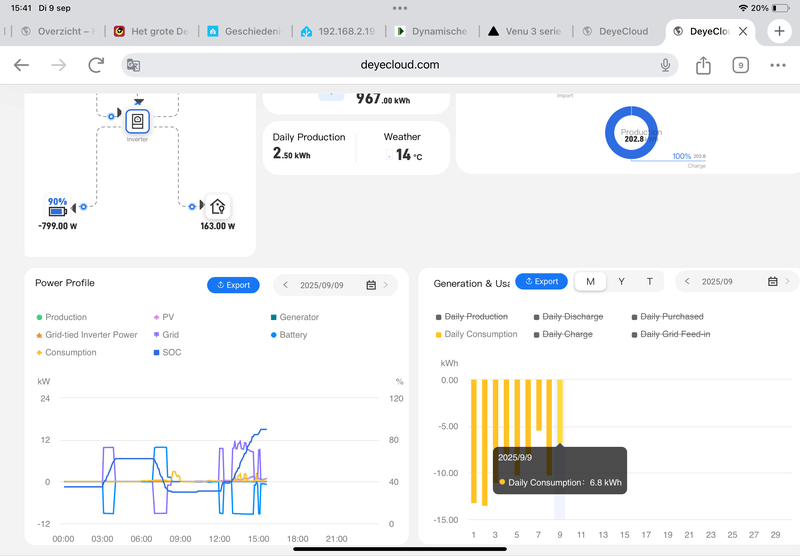Toggle Grid-tied Inverter Power legend entry
The width and height of the screenshot is (800, 556).
point(87,335)
